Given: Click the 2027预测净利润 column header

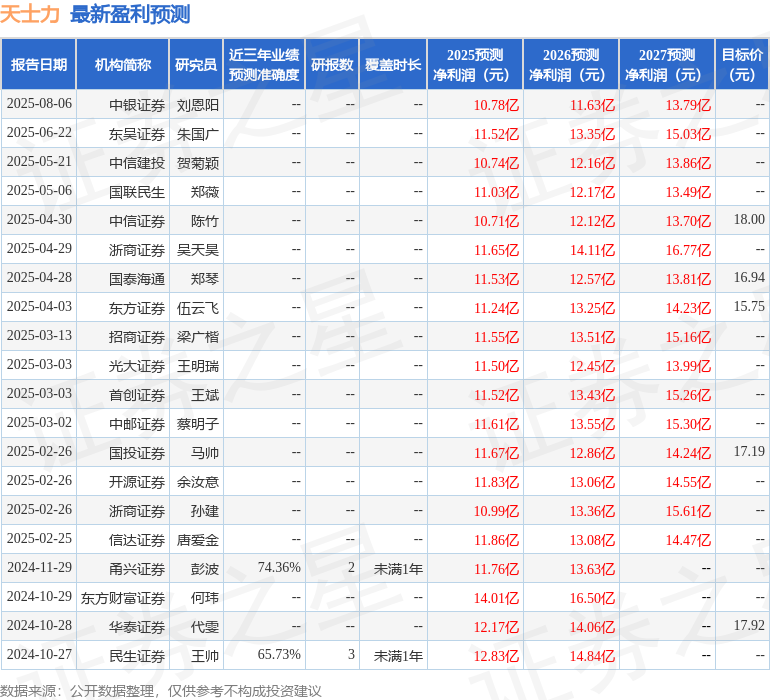Looking at the screenshot, I should (667, 64).
